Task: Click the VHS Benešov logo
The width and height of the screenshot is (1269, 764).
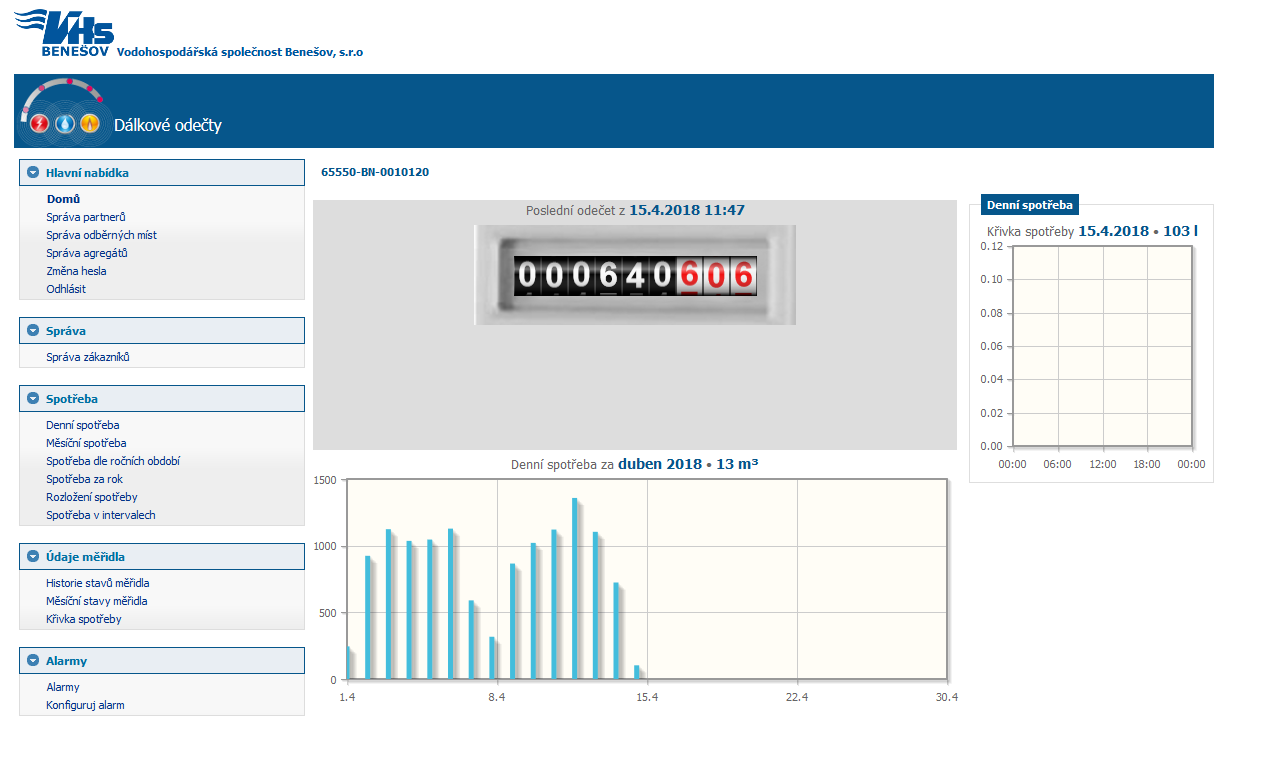Action: click(65, 32)
